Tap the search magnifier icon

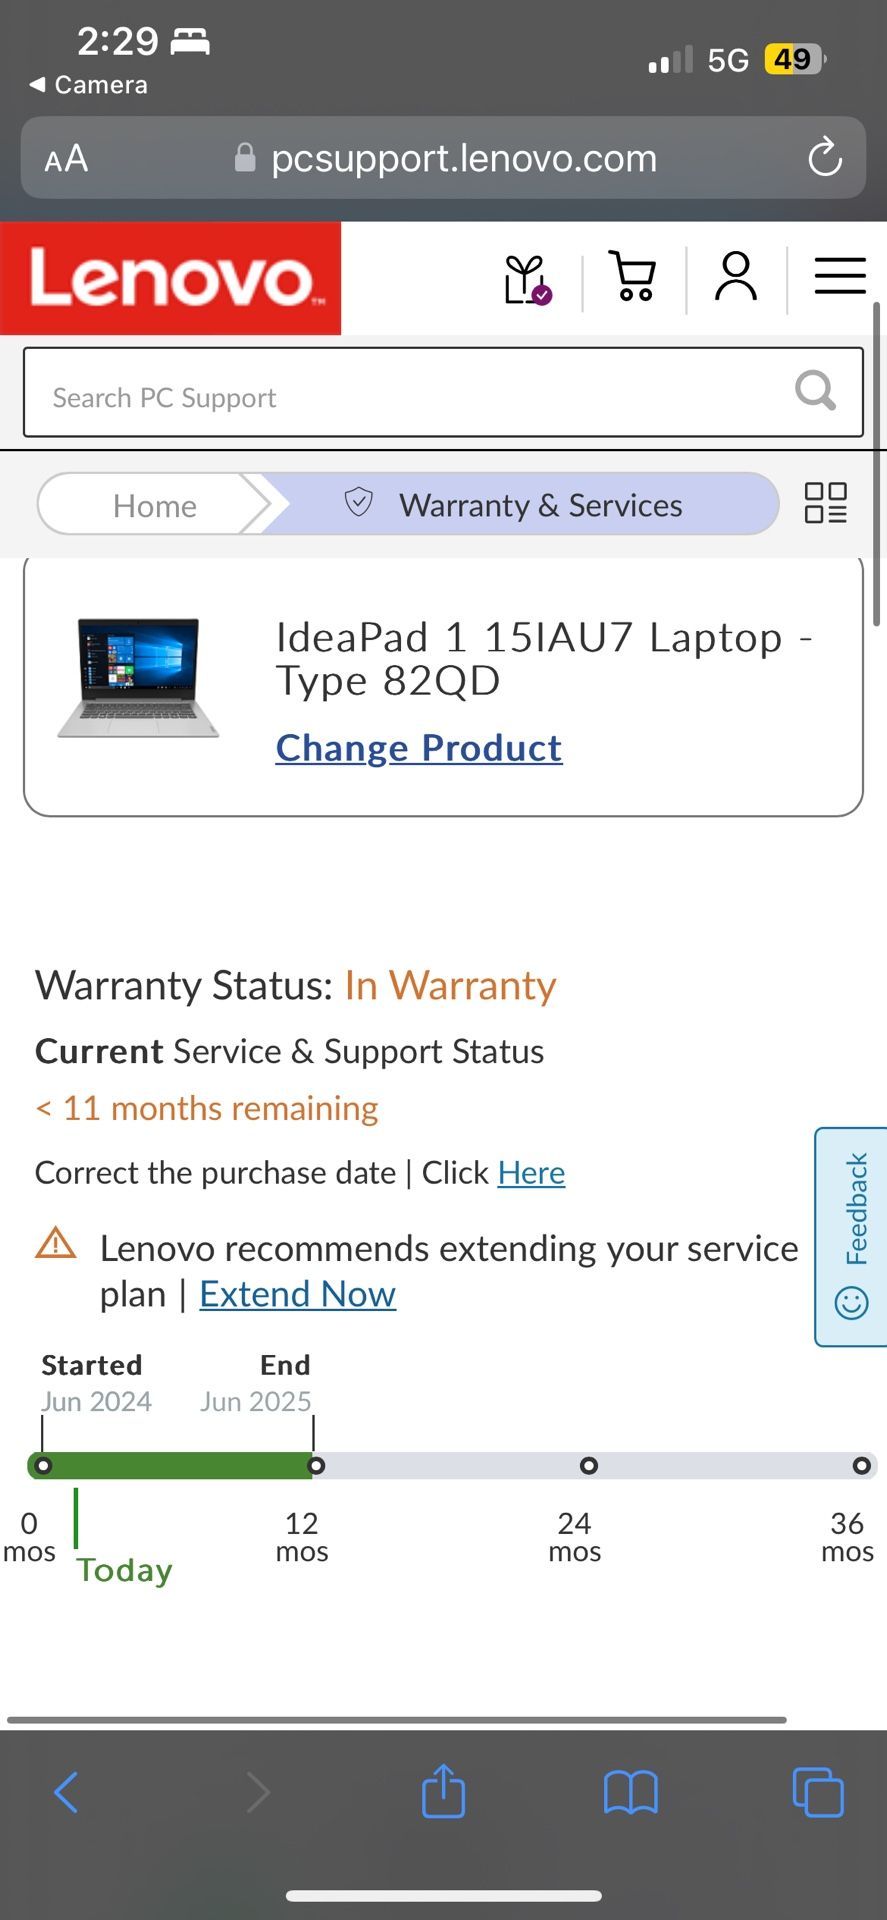pos(815,391)
